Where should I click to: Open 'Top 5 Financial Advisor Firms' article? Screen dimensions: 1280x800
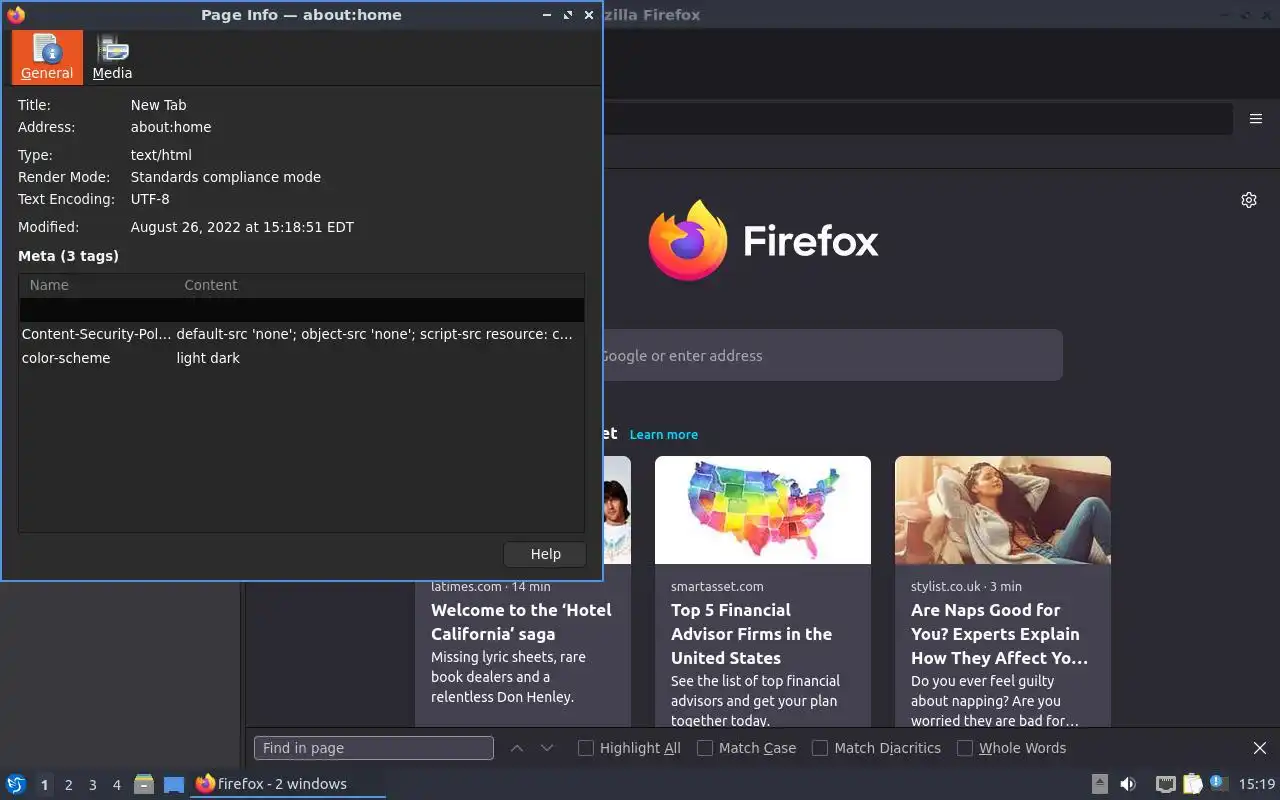[751, 634]
